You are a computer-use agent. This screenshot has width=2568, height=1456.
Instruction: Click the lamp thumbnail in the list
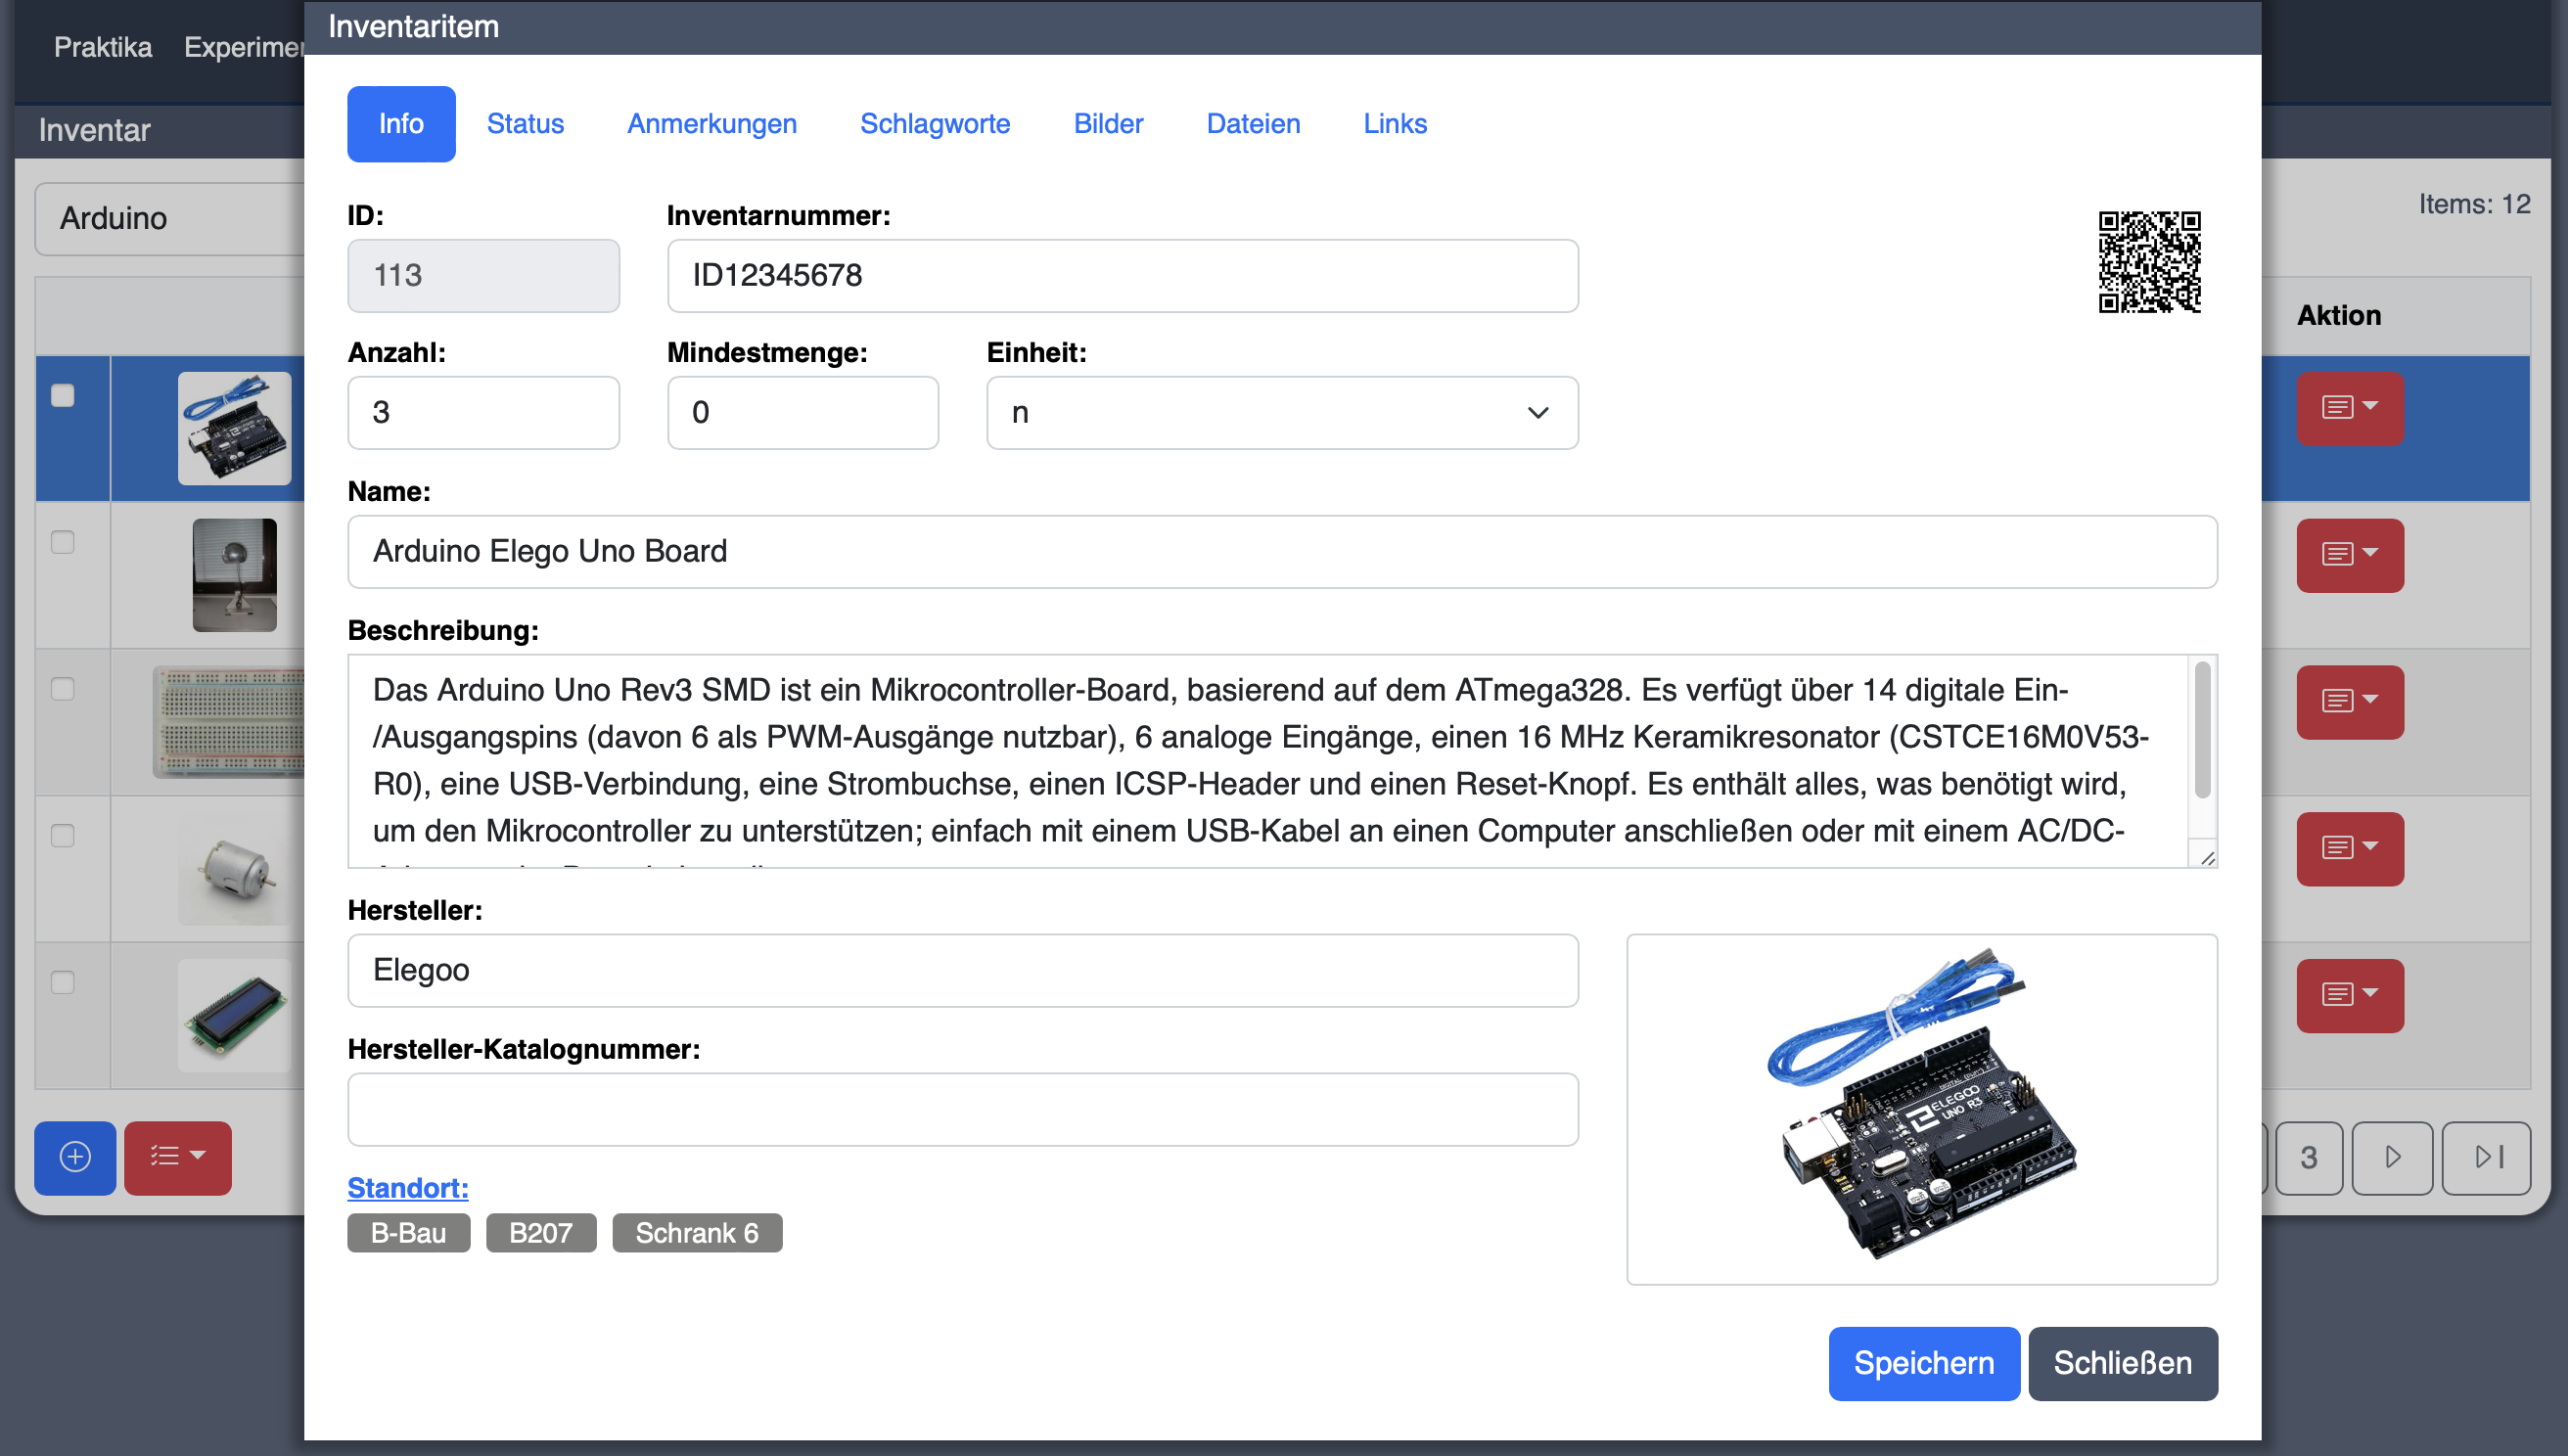coord(234,575)
